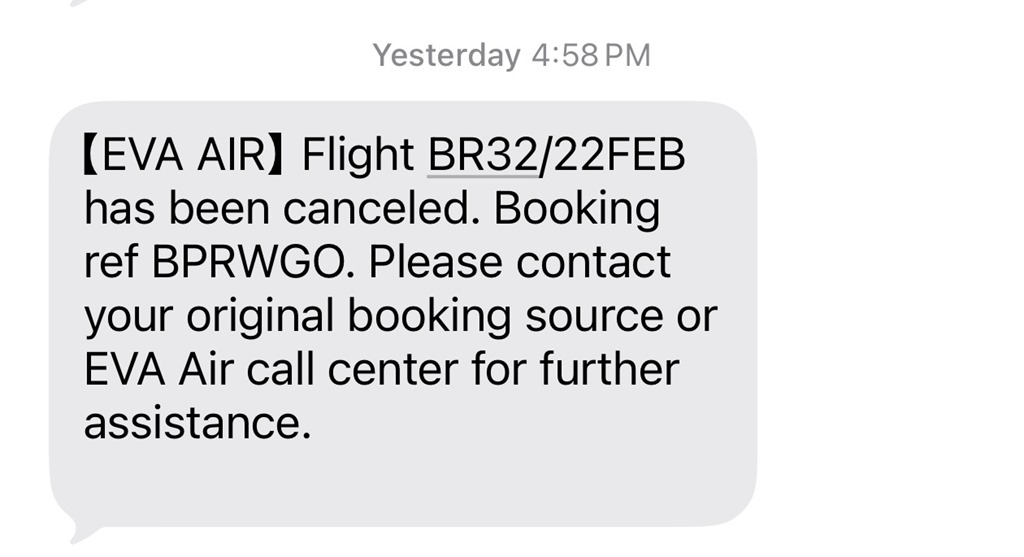Click the word Booking in message
Image resolution: width=1024 pixels, height=557 pixels.
tap(577, 210)
